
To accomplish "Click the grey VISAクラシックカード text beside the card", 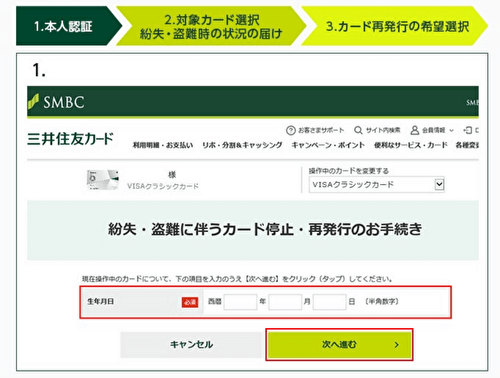I will pos(163,186).
